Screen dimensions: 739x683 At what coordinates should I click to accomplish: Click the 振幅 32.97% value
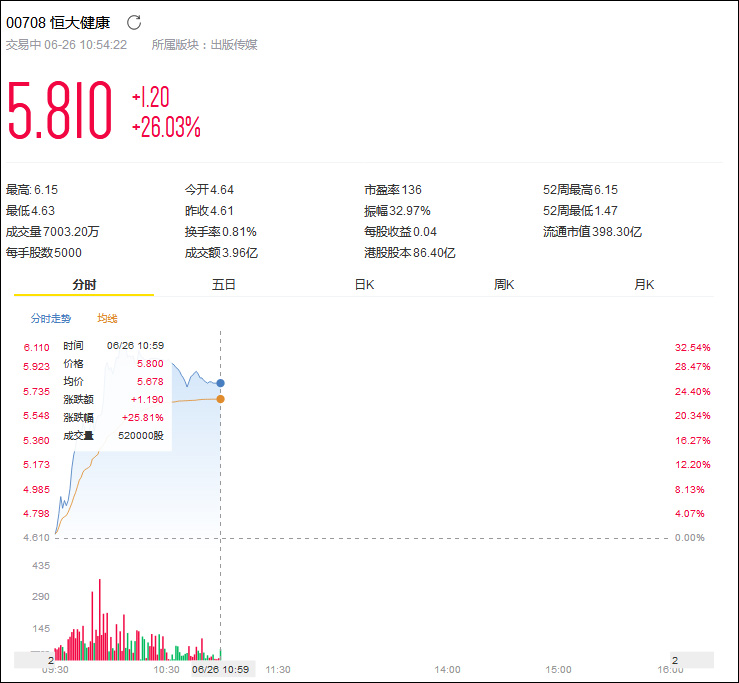coord(397,211)
